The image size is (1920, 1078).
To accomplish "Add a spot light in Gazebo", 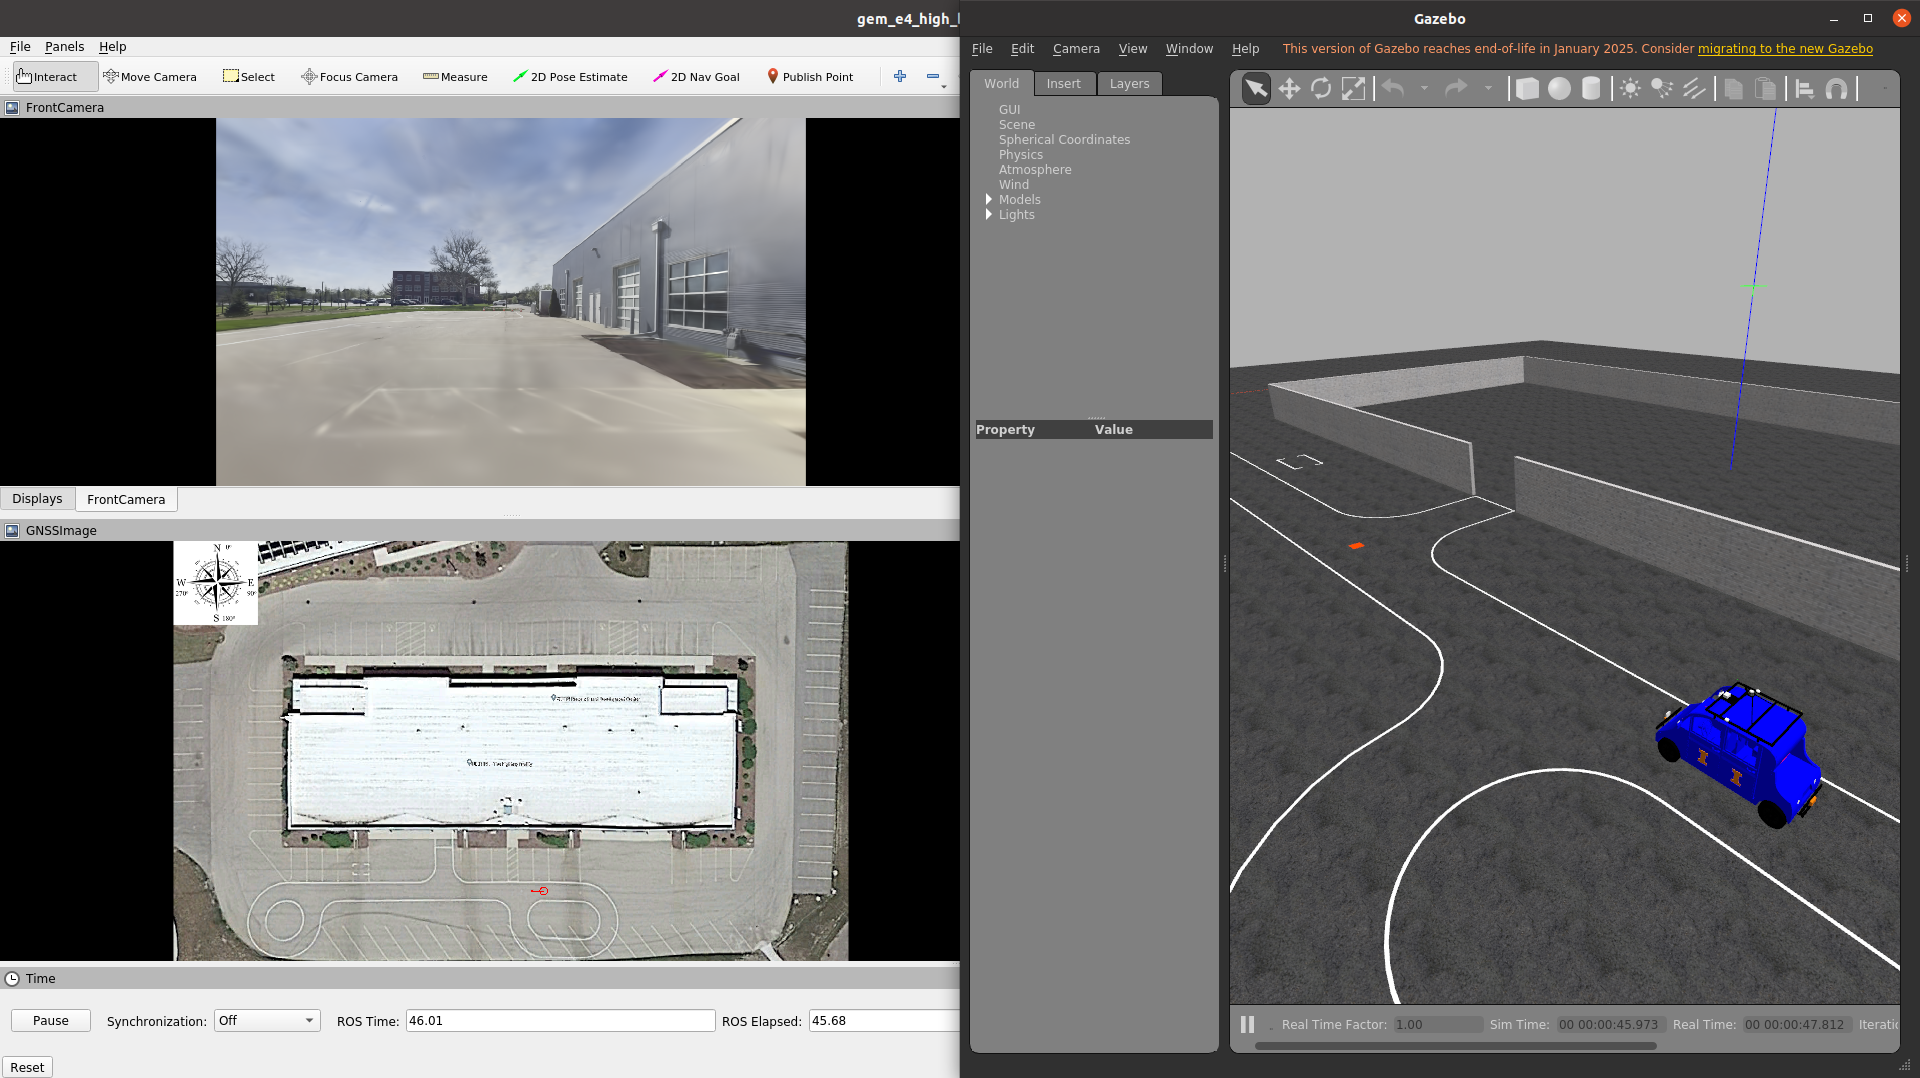I will 1662,89.
